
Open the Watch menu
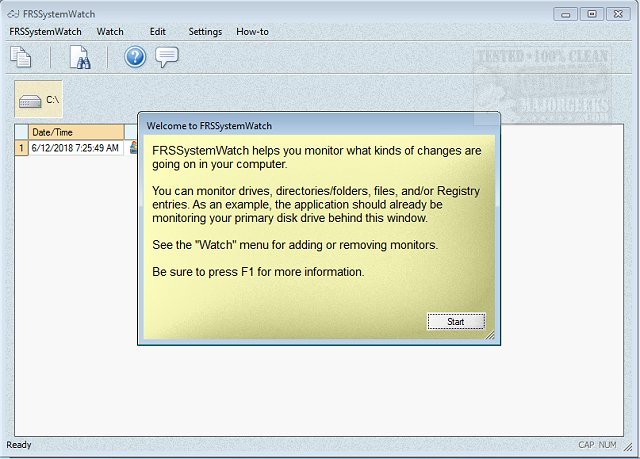click(110, 32)
